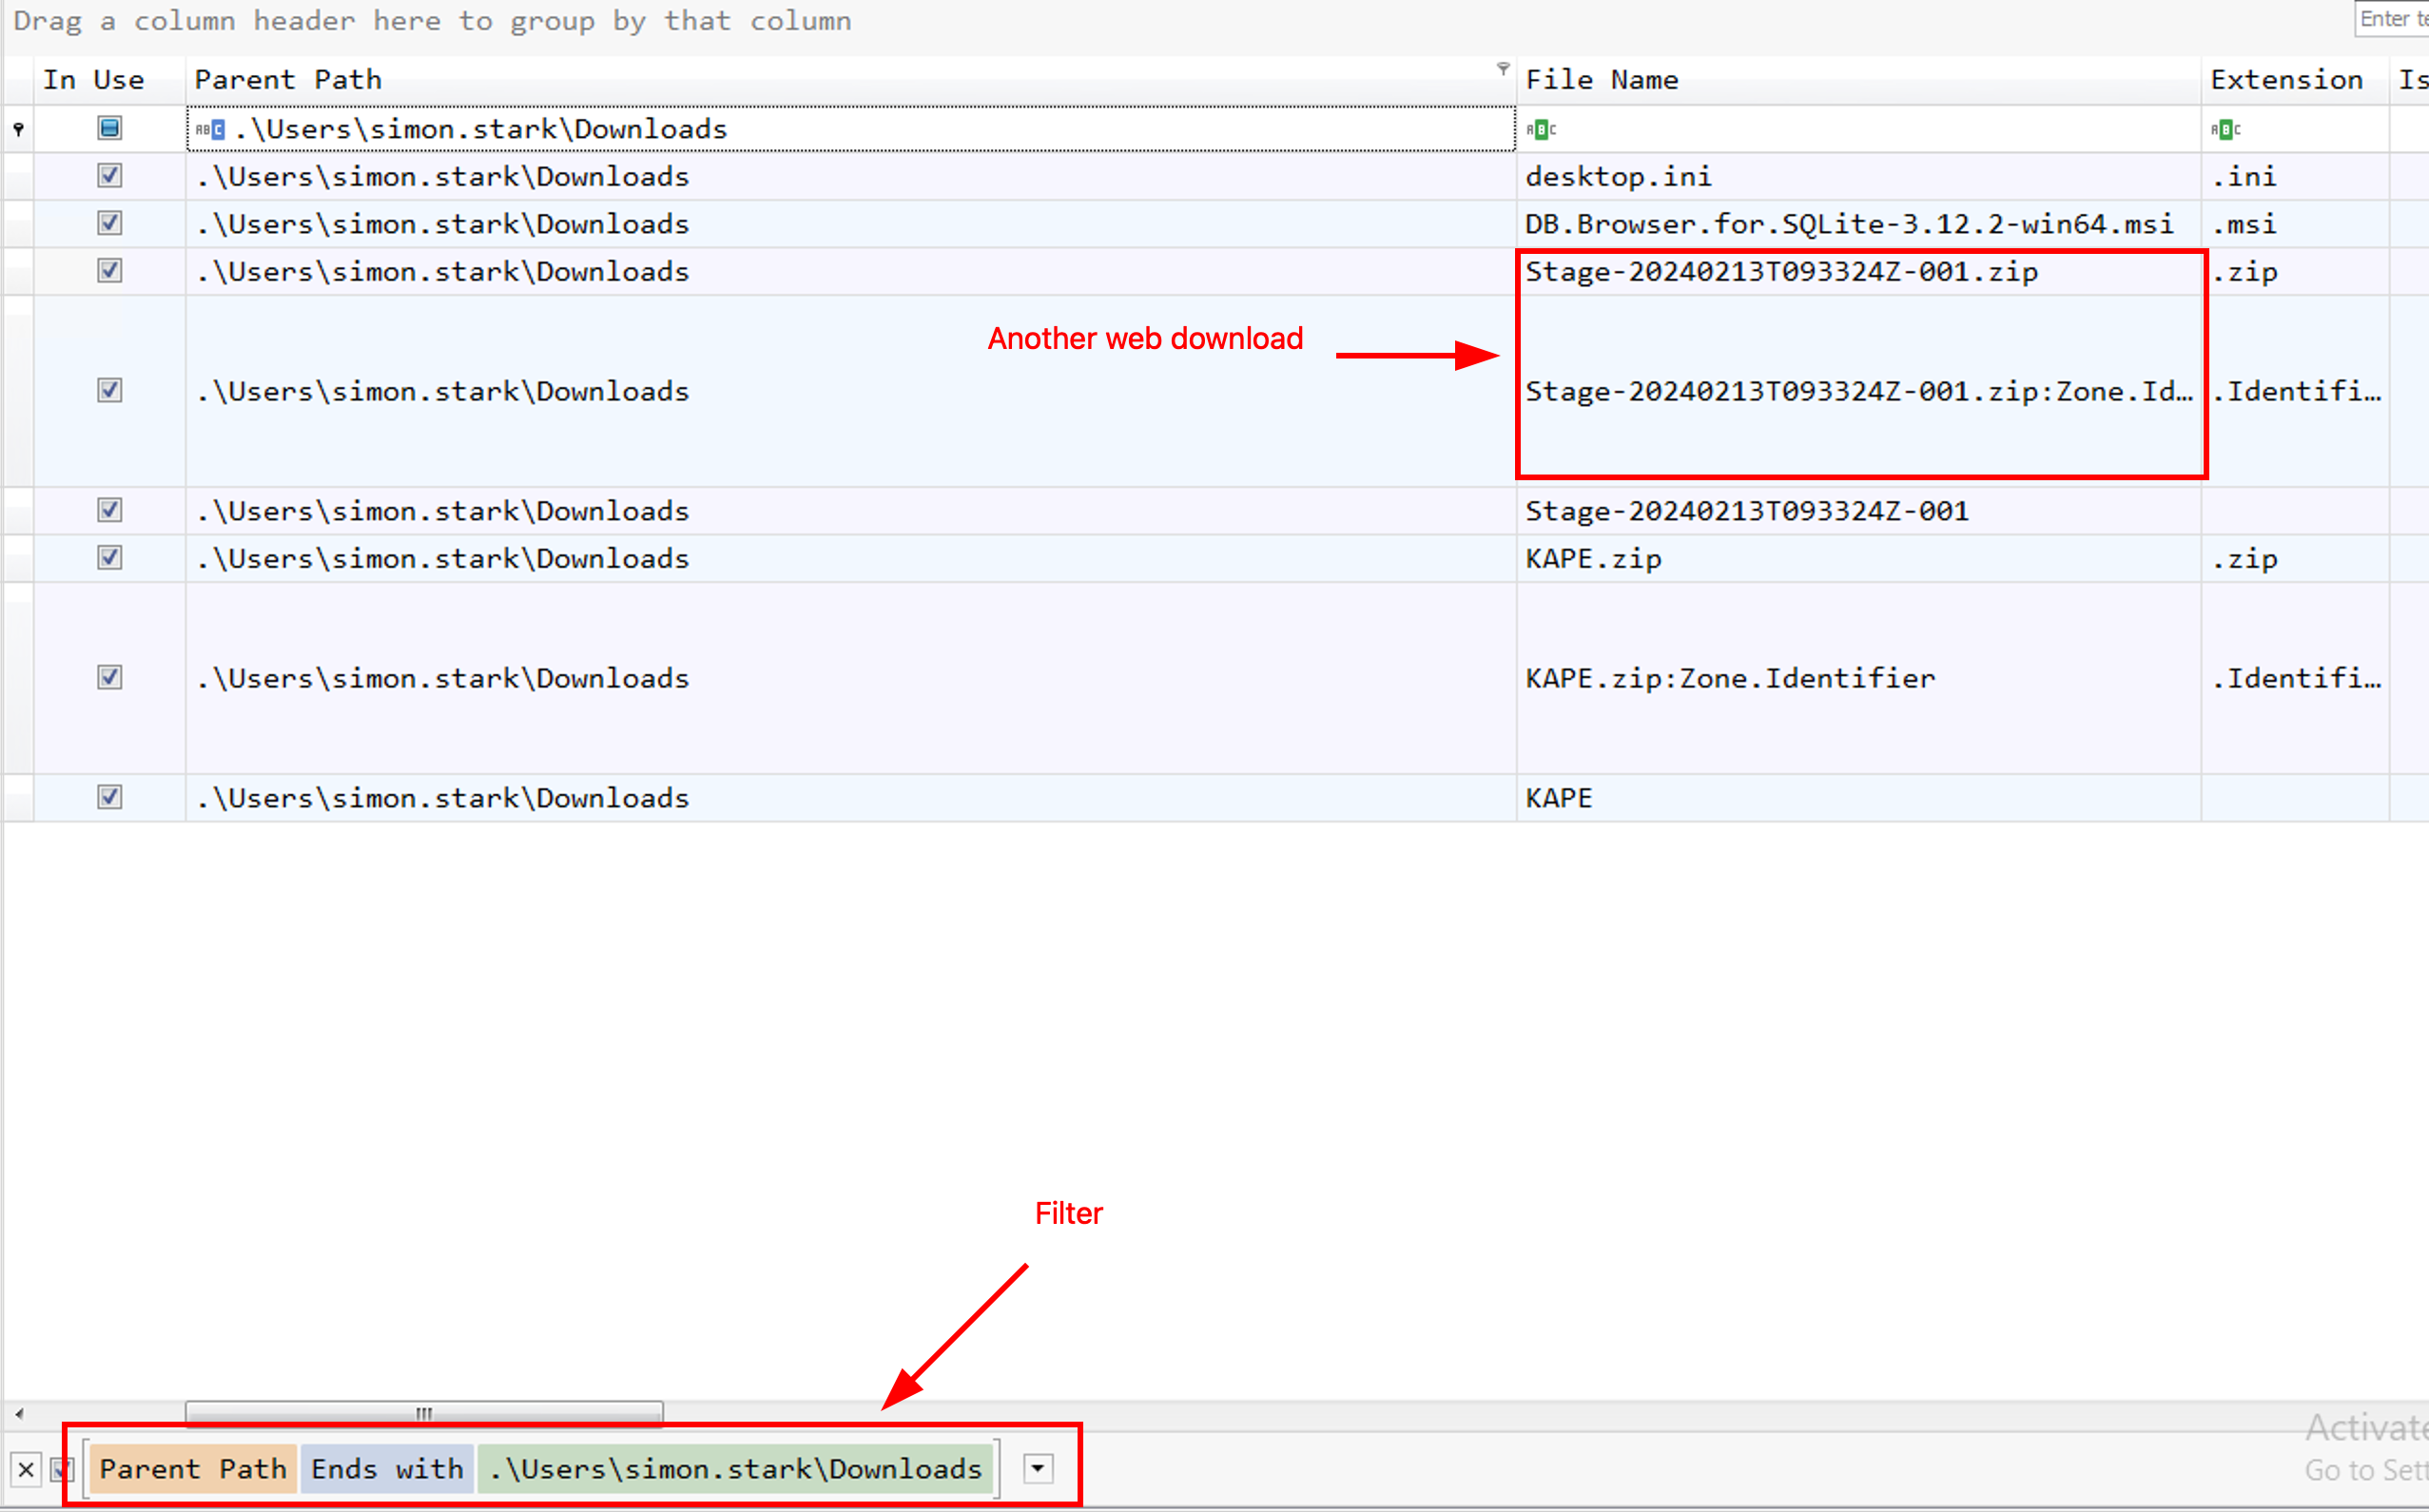Screen dimensions: 2429x1512
Task: Click the Parent Path column filter funnel icon
Action: coord(1502,68)
